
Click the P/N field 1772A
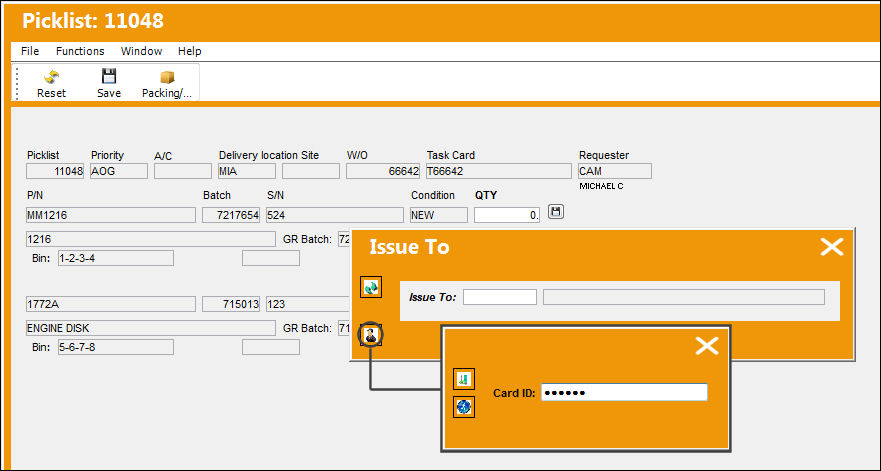click(111, 304)
